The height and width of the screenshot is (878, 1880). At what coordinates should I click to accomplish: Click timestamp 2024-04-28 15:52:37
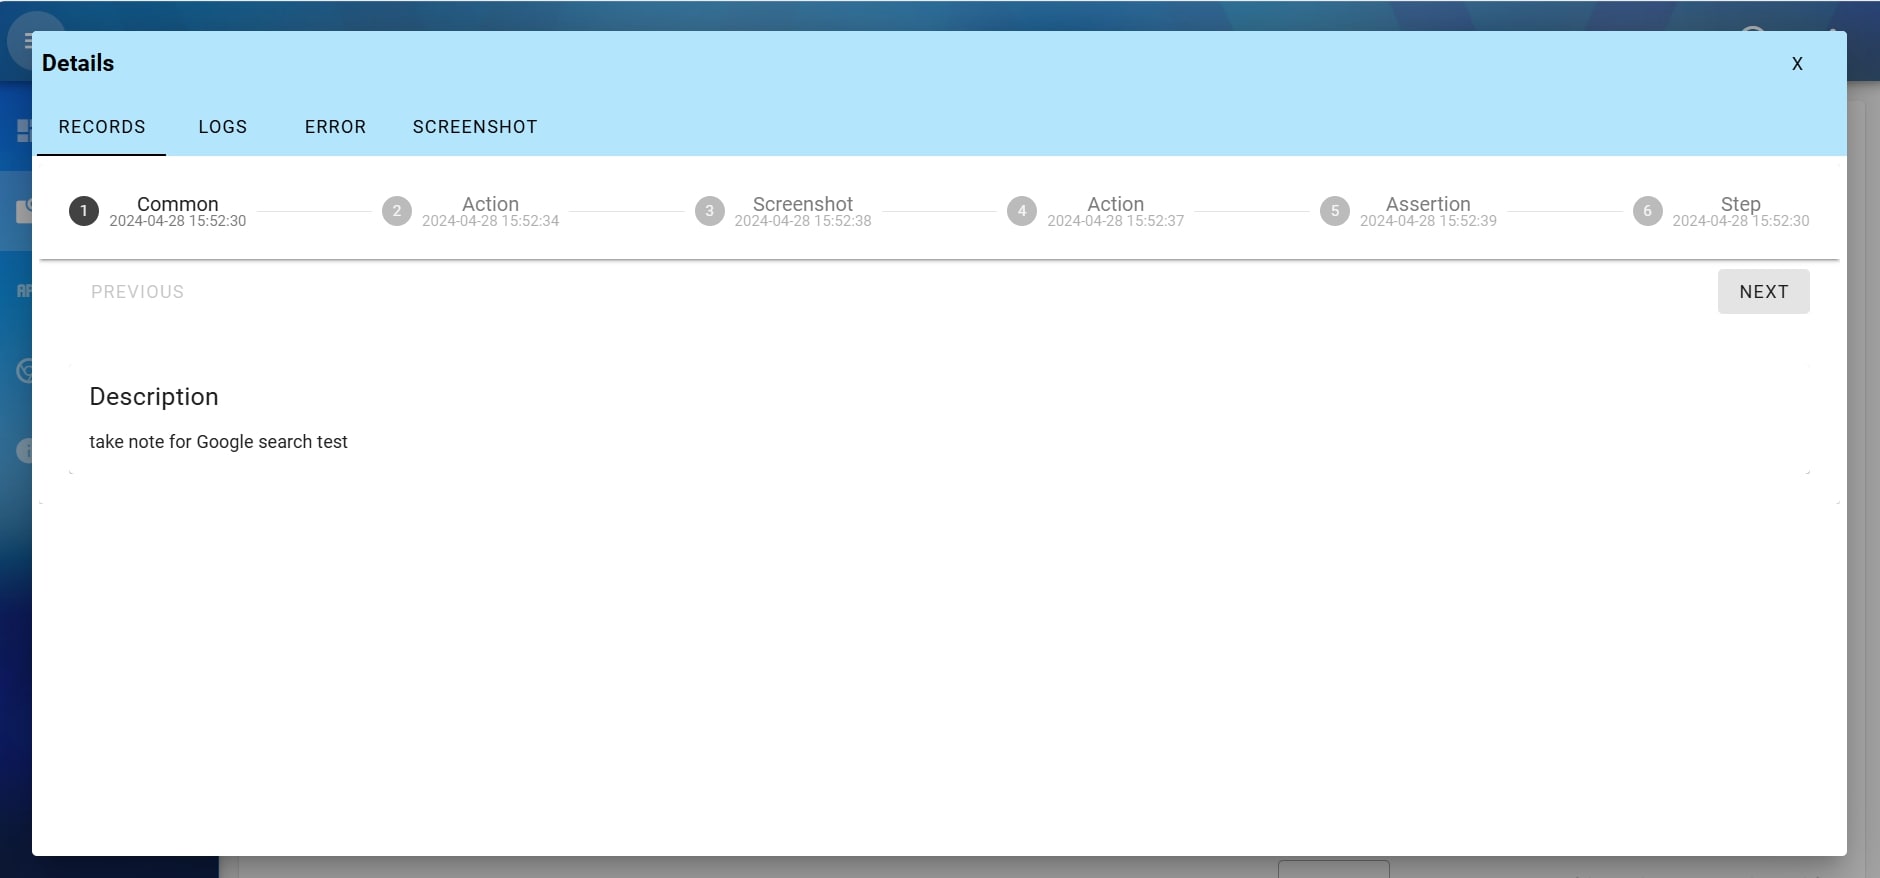point(1115,221)
